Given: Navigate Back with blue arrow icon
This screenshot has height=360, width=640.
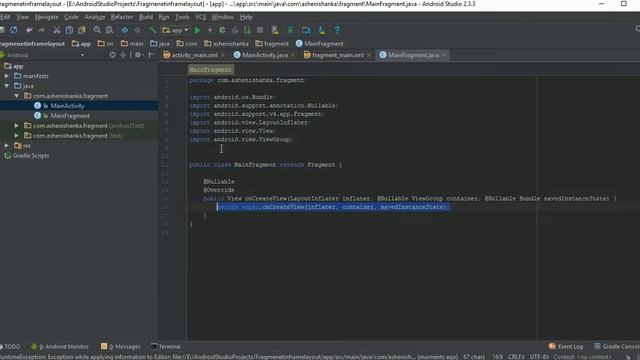Looking at the screenshot, I should click(x=125, y=30).
